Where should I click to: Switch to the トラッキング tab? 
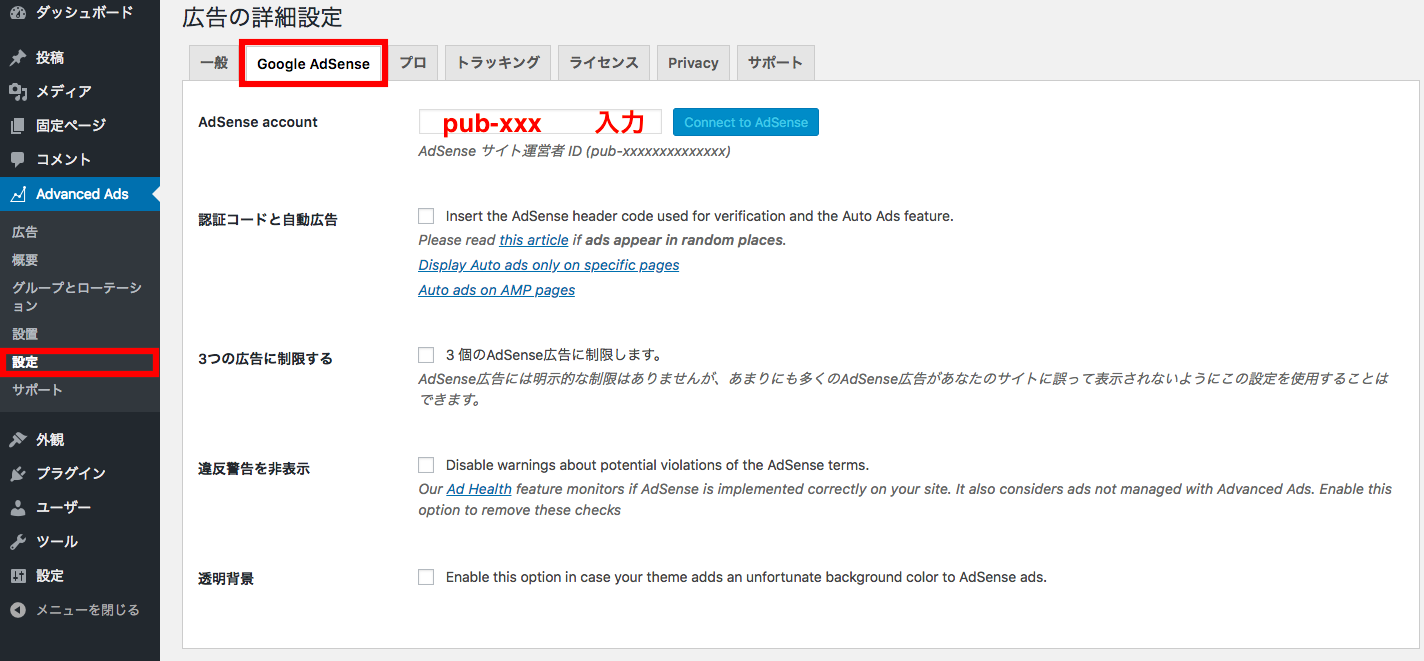pyautogui.click(x=498, y=62)
